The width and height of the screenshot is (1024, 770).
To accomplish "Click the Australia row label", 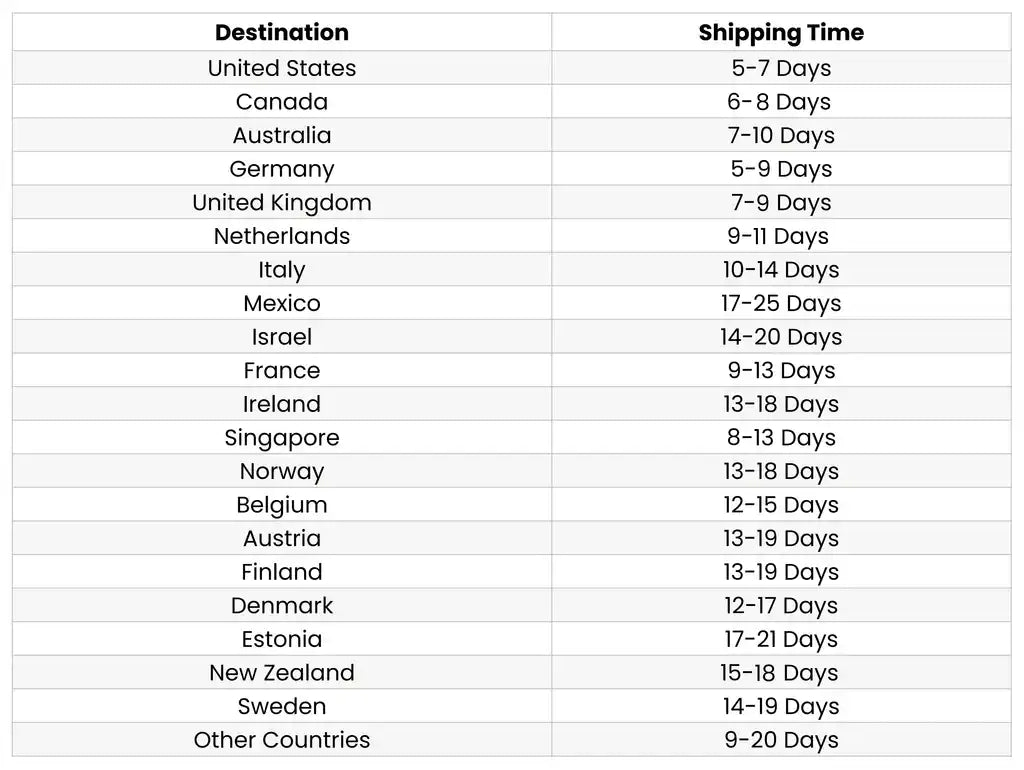I will (x=282, y=135).
